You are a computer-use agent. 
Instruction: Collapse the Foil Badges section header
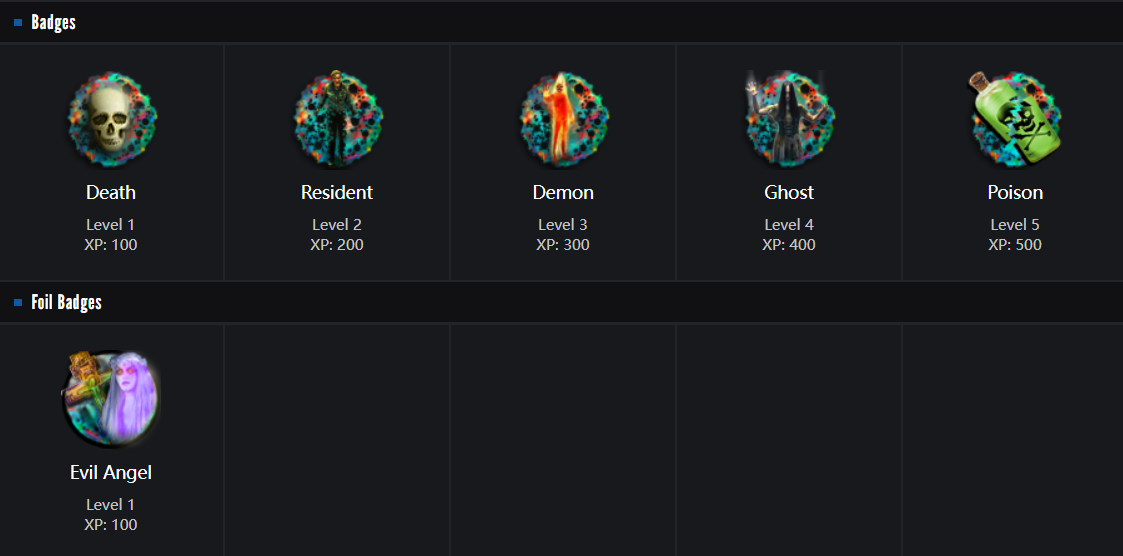(67, 302)
